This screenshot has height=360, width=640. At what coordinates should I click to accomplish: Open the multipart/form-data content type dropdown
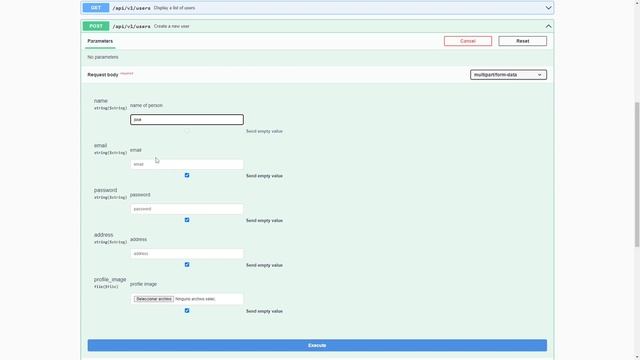(x=508, y=75)
